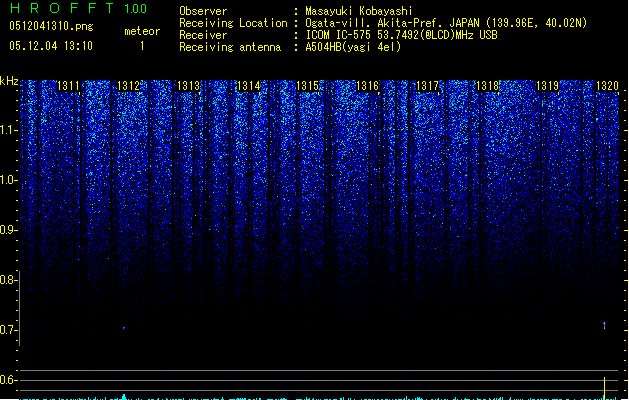Click the 1317 time marker

click(x=428, y=86)
